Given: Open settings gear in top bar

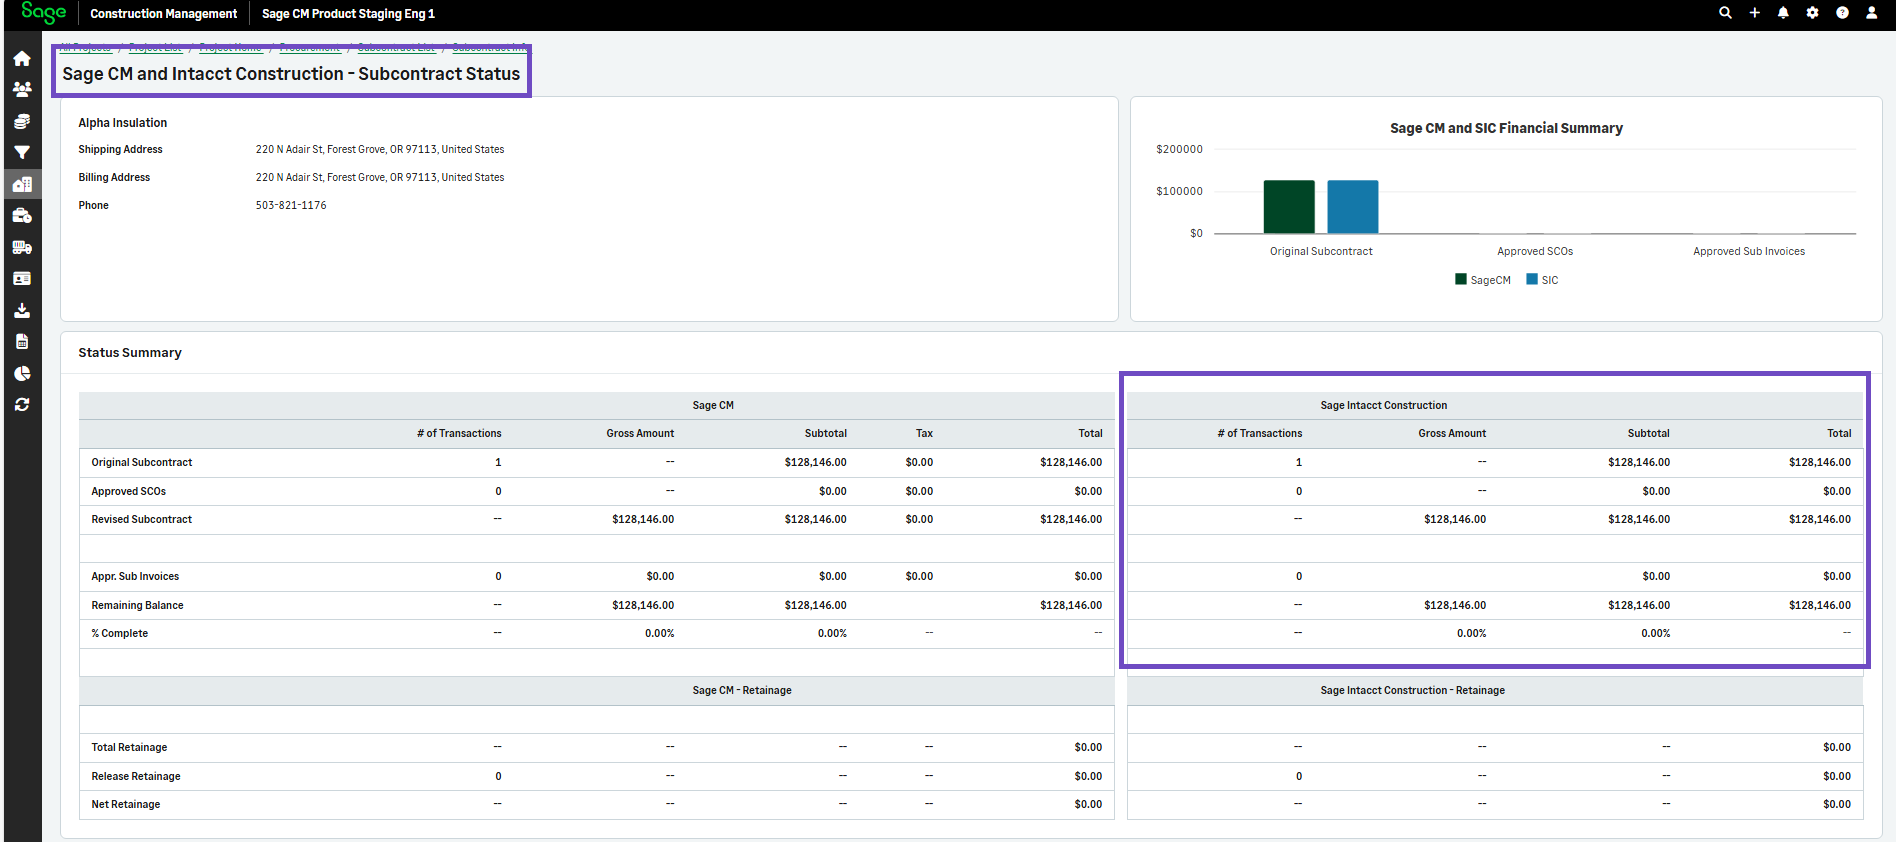Looking at the screenshot, I should (1812, 13).
